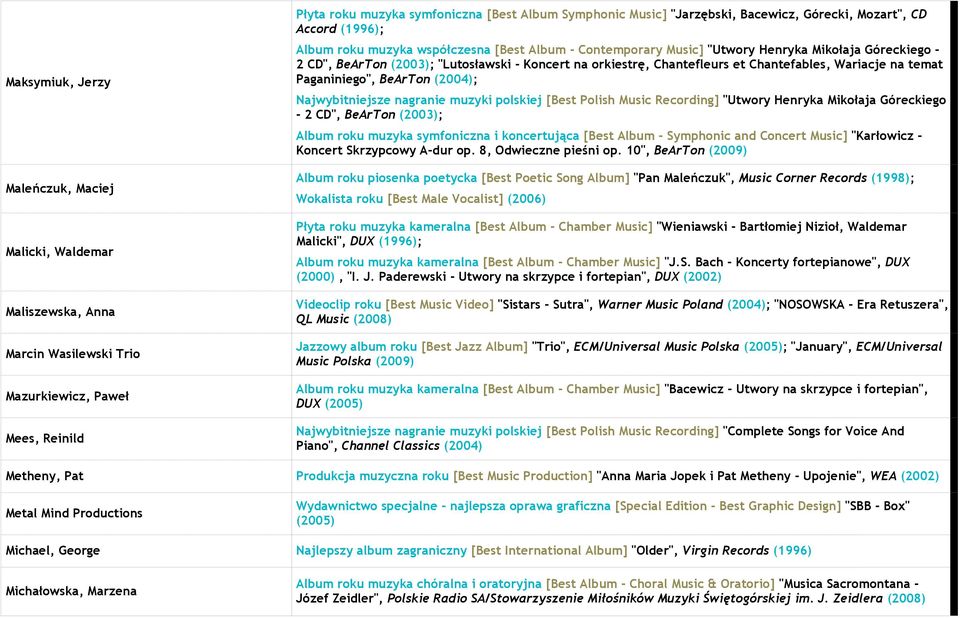The height and width of the screenshot is (618, 960).
Task: Select the name 'Malicki, Waldemar'
Action: click(x=59, y=252)
